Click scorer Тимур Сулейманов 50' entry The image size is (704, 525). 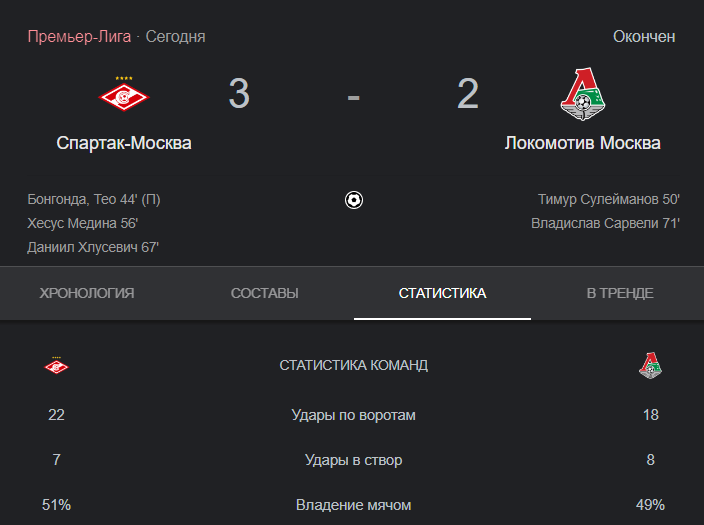click(x=608, y=199)
